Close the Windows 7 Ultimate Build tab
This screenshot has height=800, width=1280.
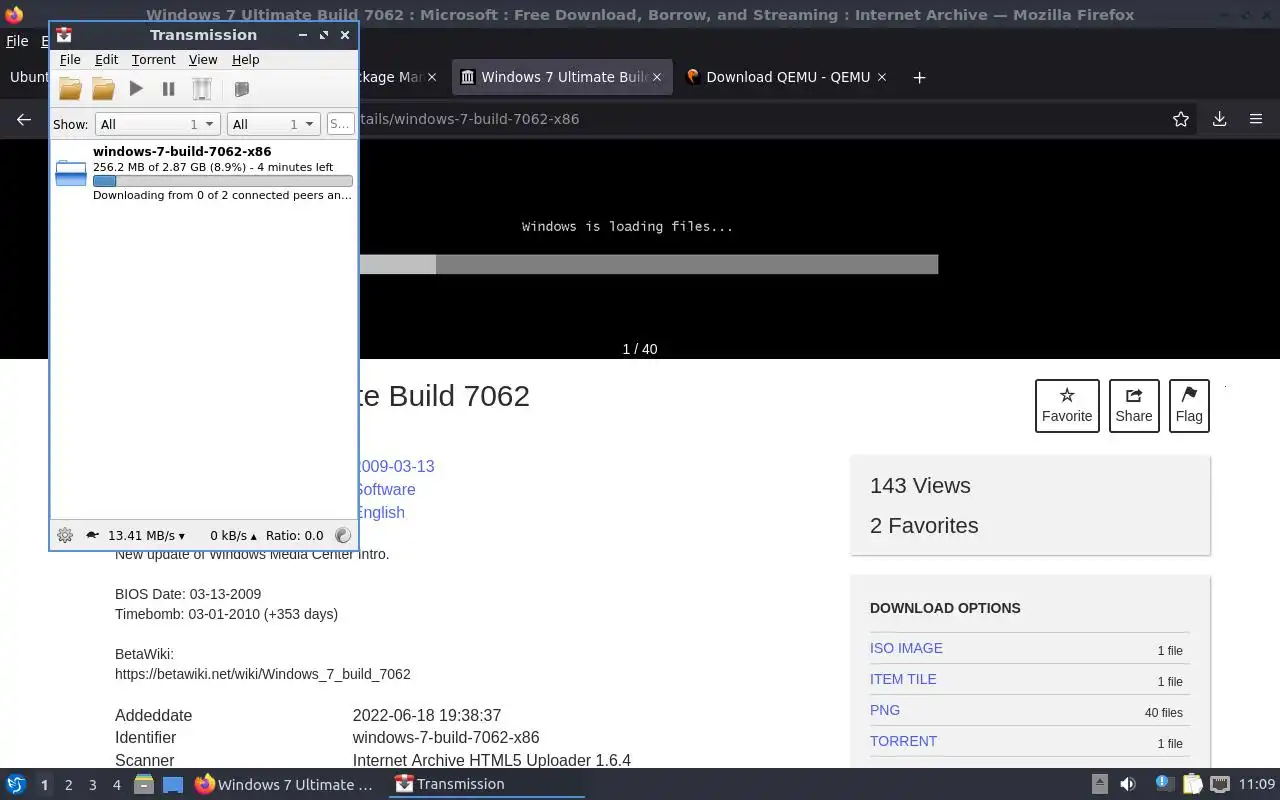[x=657, y=77]
